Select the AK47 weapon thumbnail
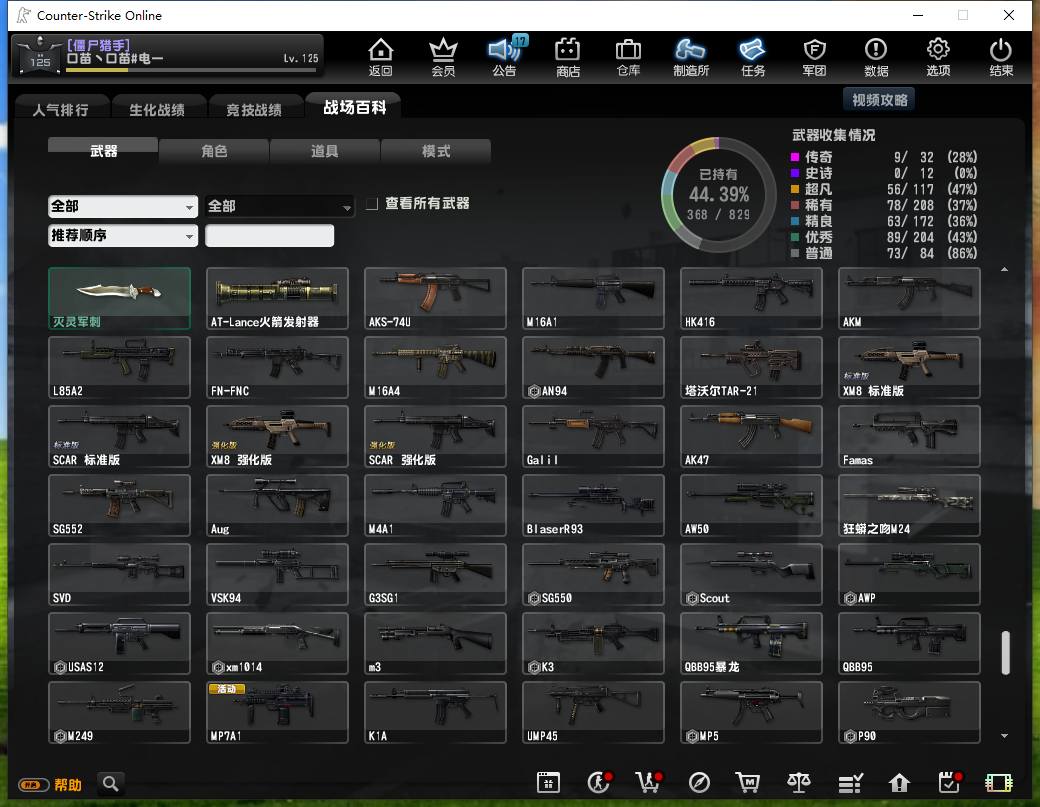 coord(750,436)
